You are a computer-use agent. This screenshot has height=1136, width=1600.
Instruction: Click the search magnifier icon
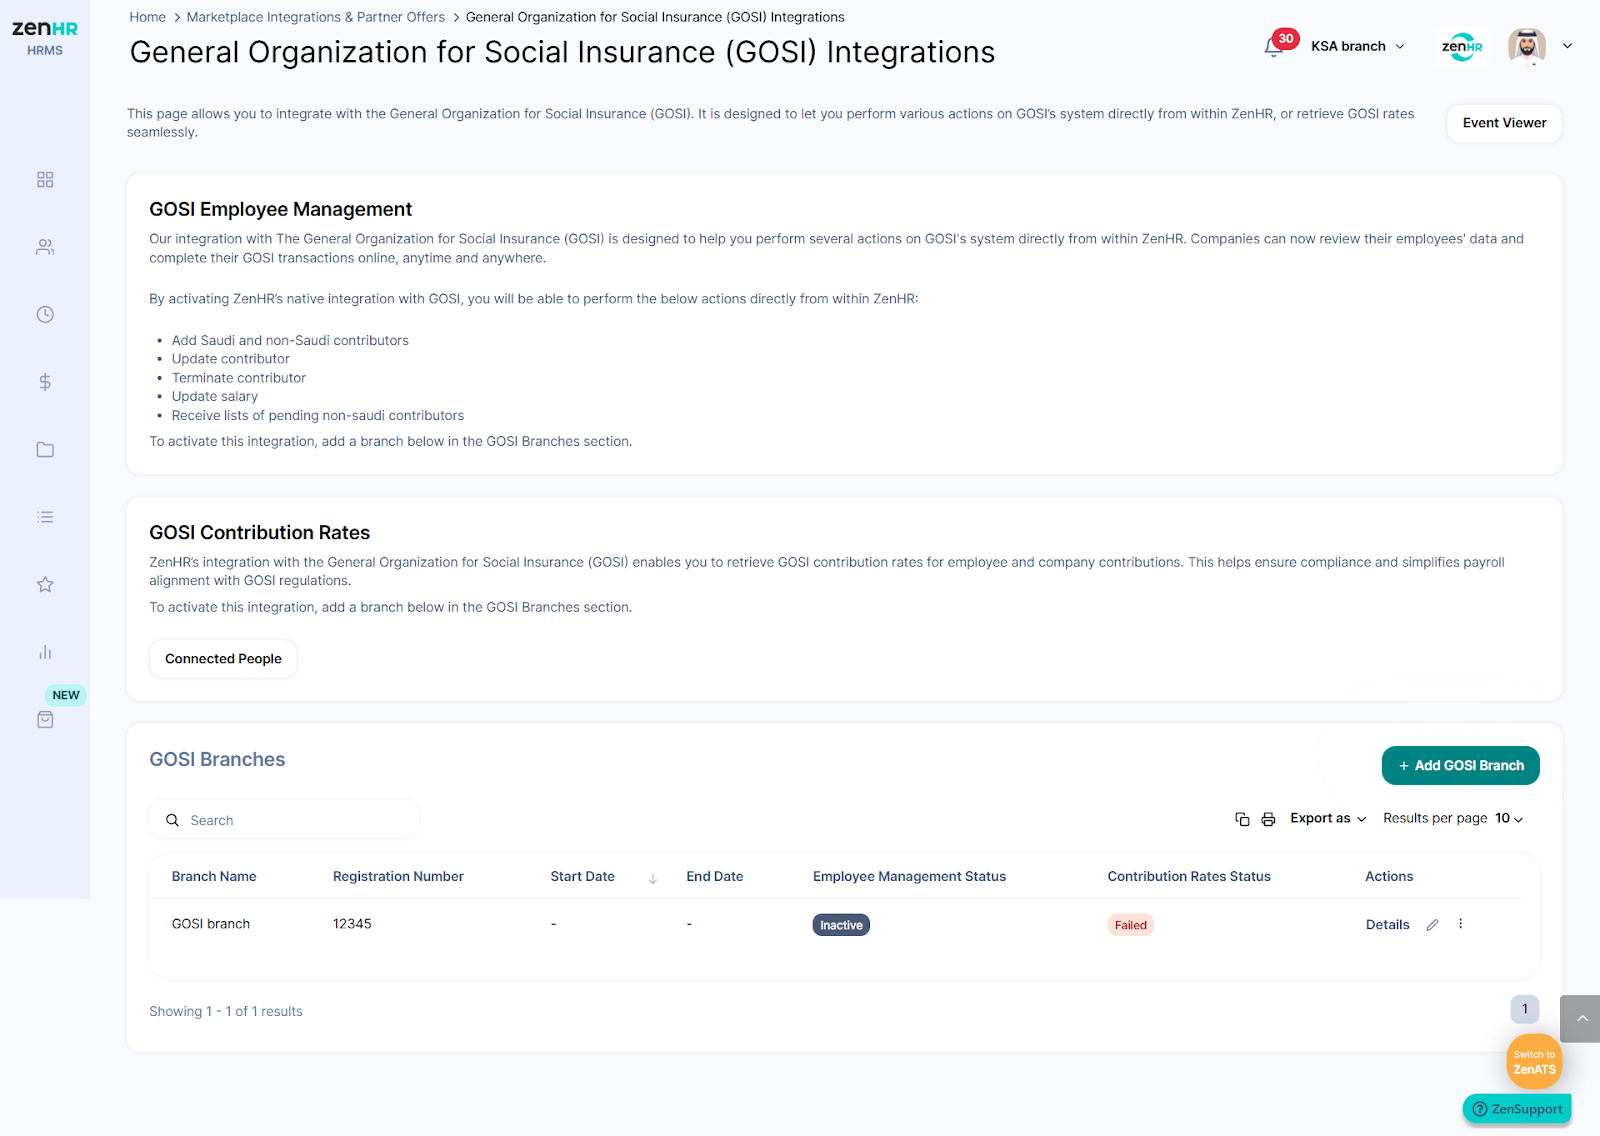click(172, 820)
